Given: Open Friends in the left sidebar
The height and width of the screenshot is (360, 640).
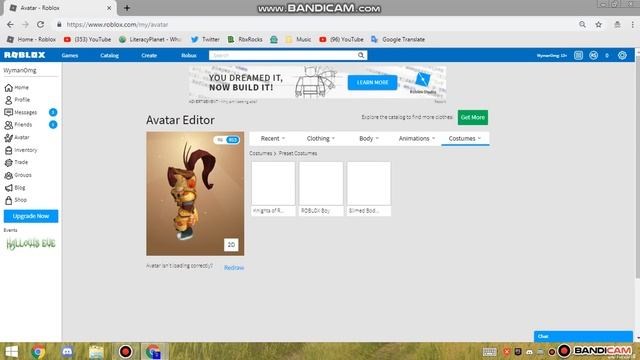Looking at the screenshot, I should (18, 124).
